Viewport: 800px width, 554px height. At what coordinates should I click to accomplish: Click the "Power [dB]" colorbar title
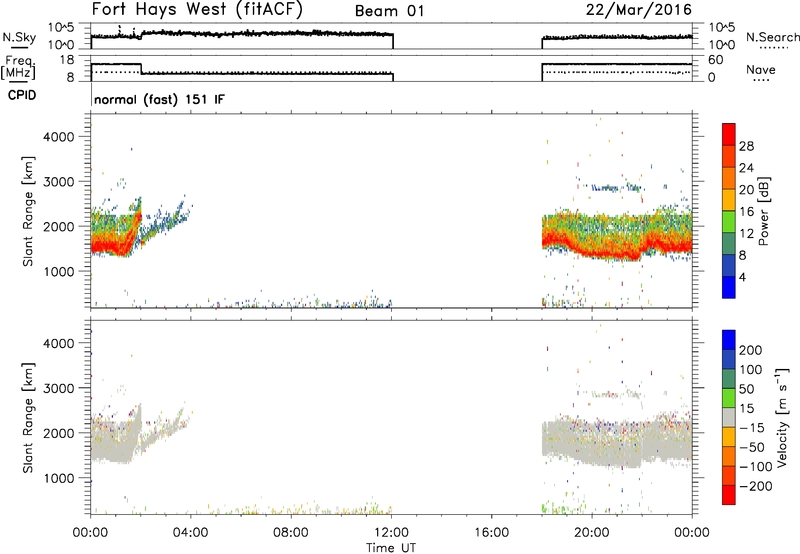[764, 211]
